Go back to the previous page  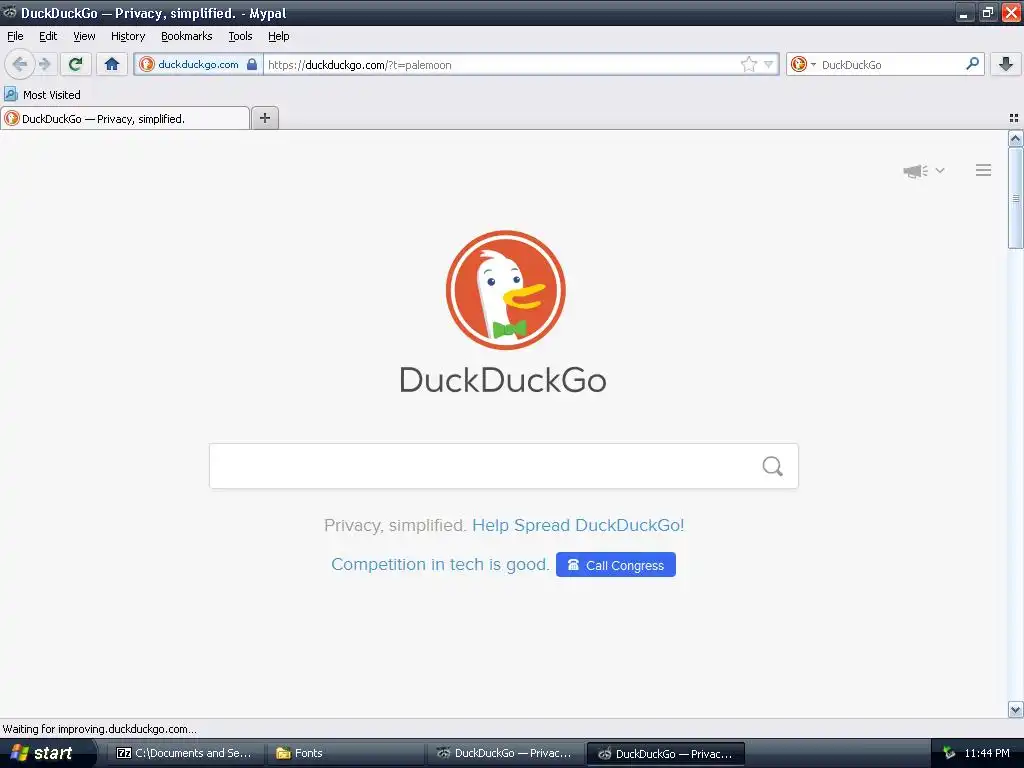(x=20, y=64)
